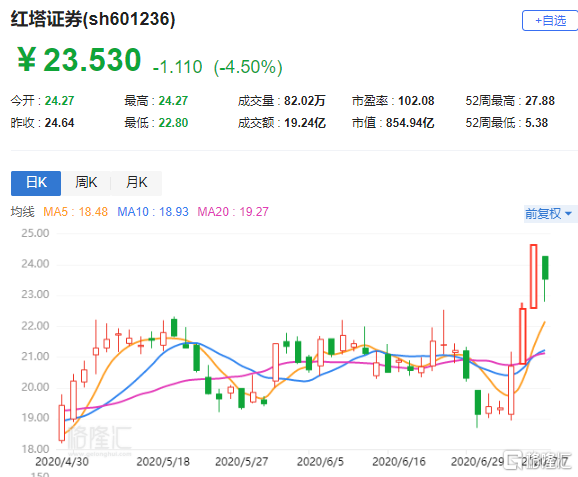Click the MA5 : 18.48 indicator label
Viewport: 578px width, 477px height.
[x=75, y=212]
